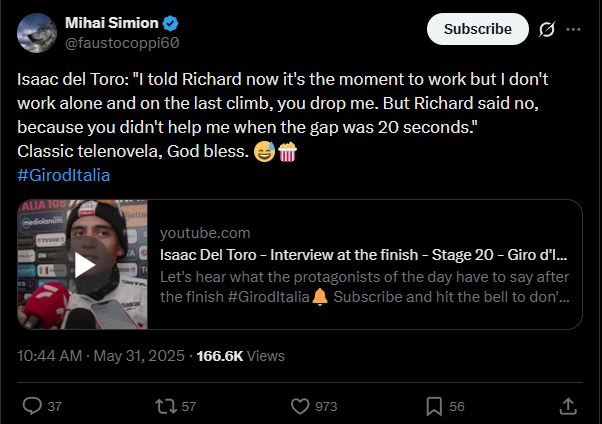Click the 57 reposts count
This screenshot has width=602, height=424.
(188, 406)
